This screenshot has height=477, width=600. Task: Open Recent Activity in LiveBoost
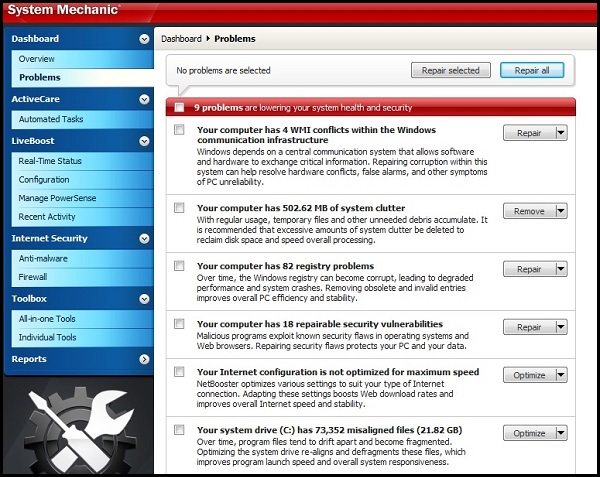(82, 217)
